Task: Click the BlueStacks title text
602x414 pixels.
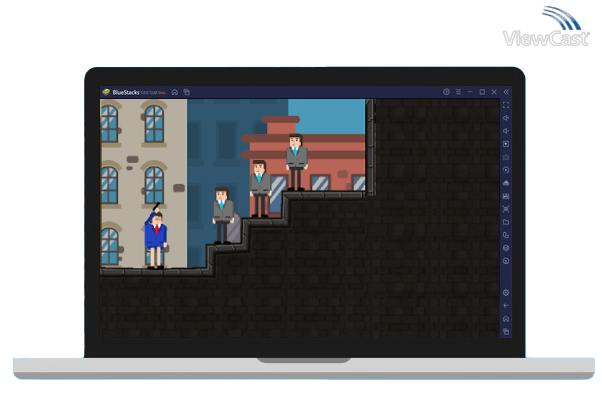Action: coord(126,92)
